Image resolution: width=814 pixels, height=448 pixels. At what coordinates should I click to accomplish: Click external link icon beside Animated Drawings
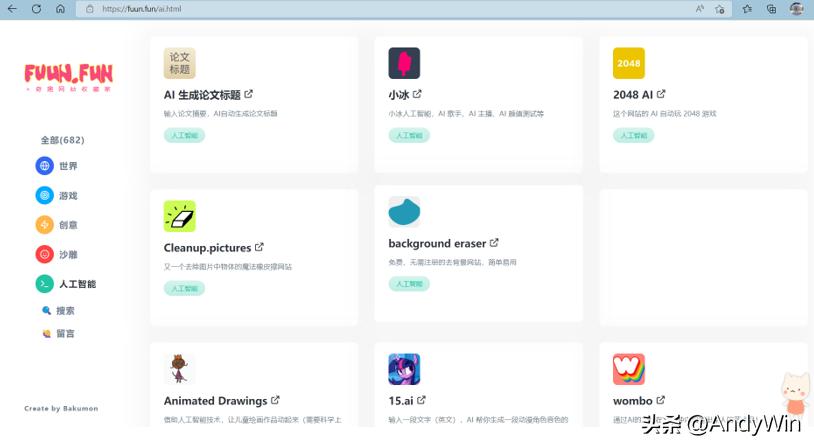[x=275, y=400]
